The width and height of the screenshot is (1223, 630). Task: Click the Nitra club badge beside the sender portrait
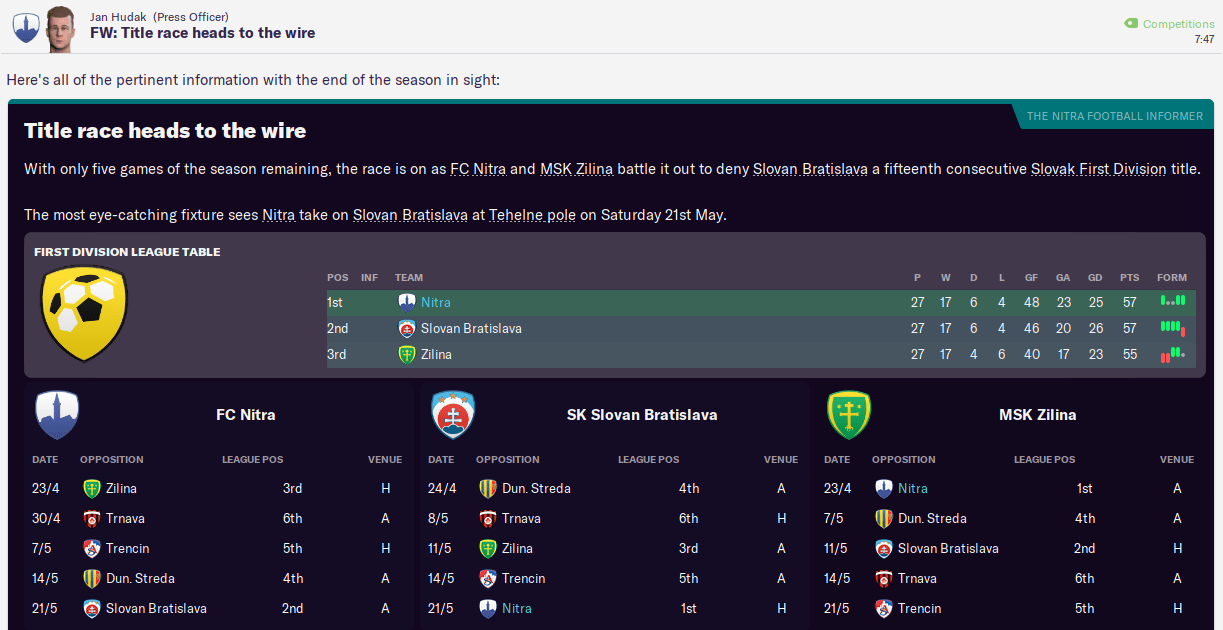tap(25, 27)
